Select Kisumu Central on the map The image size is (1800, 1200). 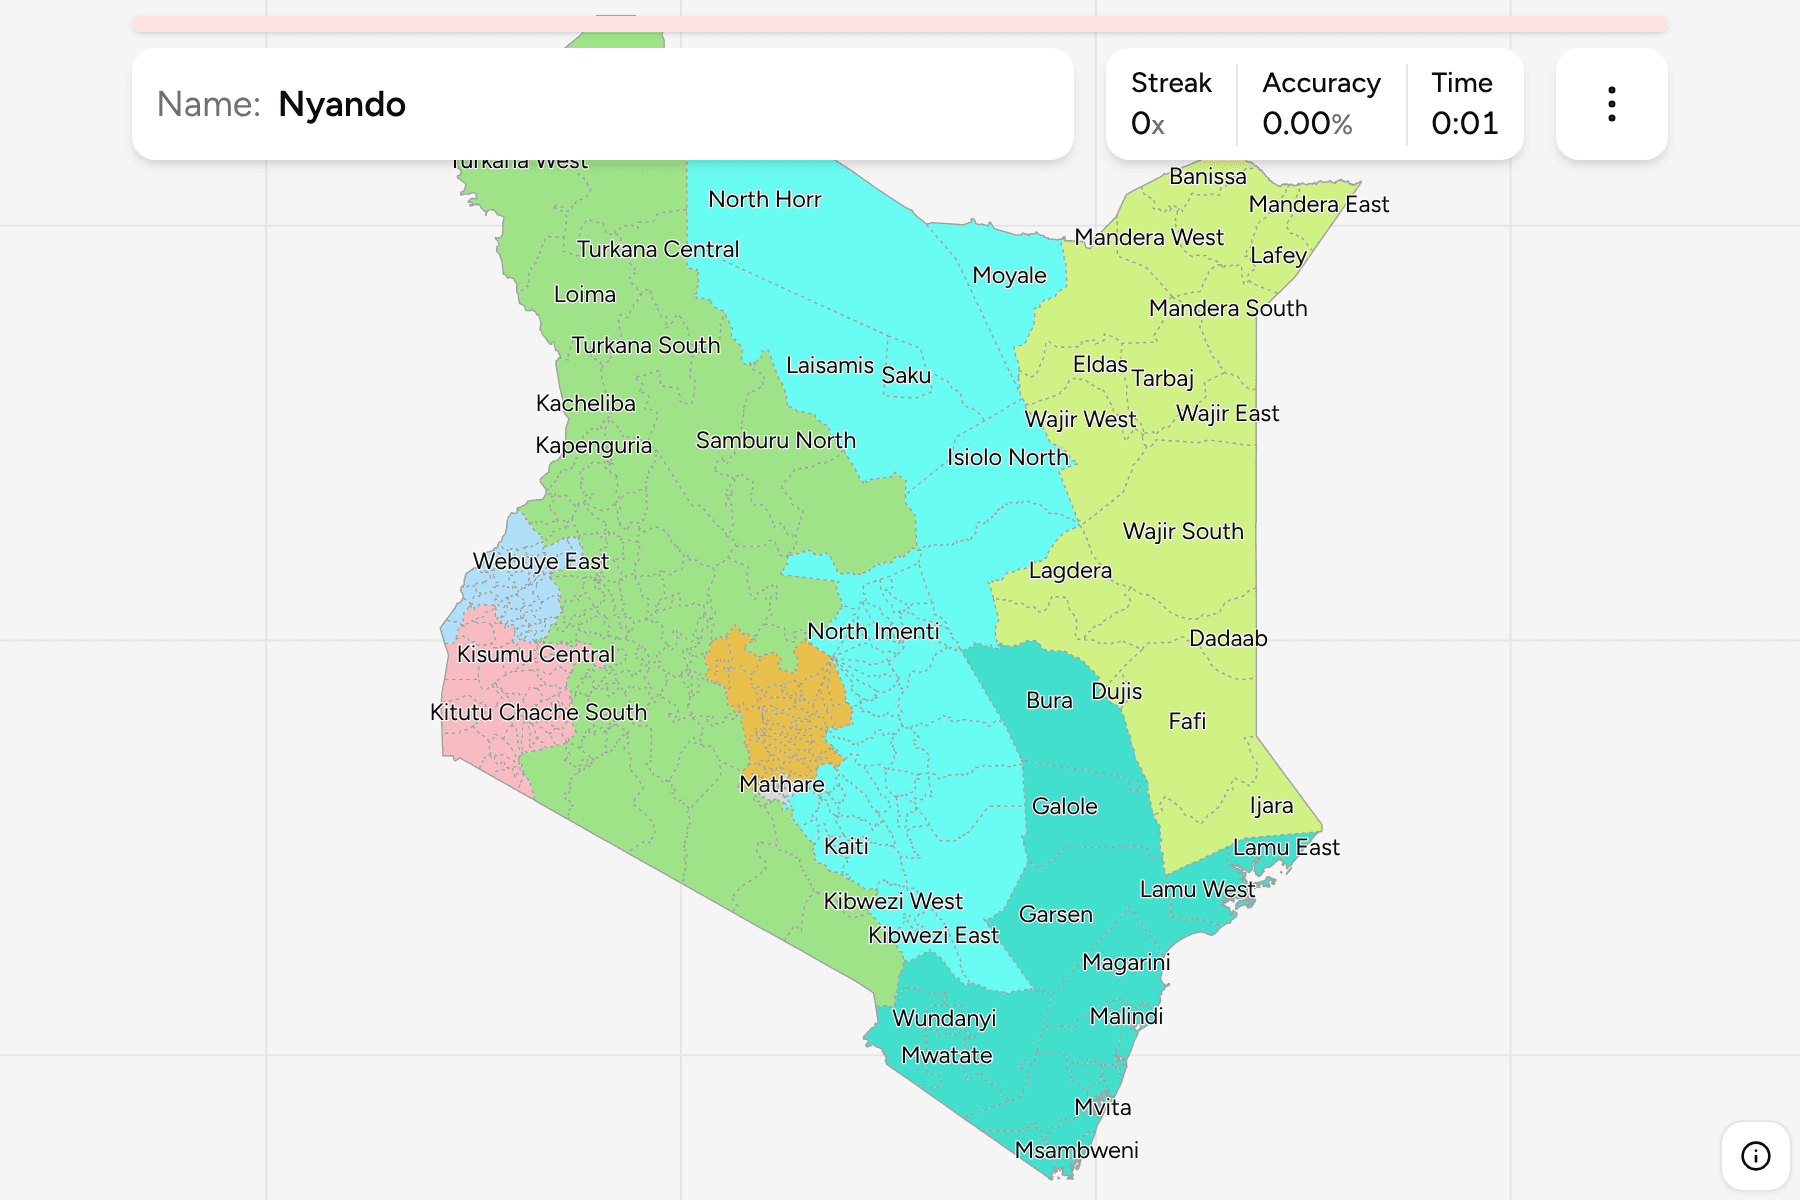click(536, 654)
